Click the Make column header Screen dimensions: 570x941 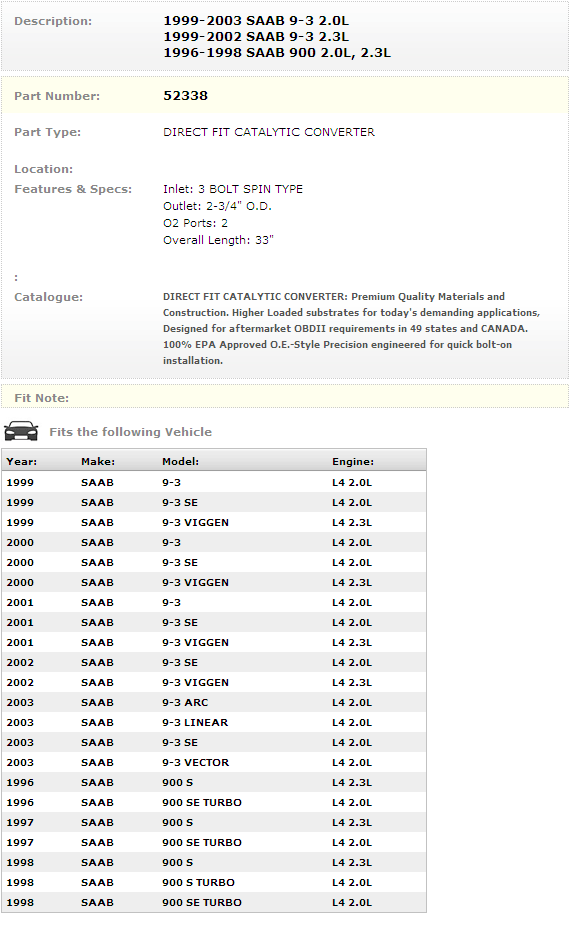click(x=98, y=461)
